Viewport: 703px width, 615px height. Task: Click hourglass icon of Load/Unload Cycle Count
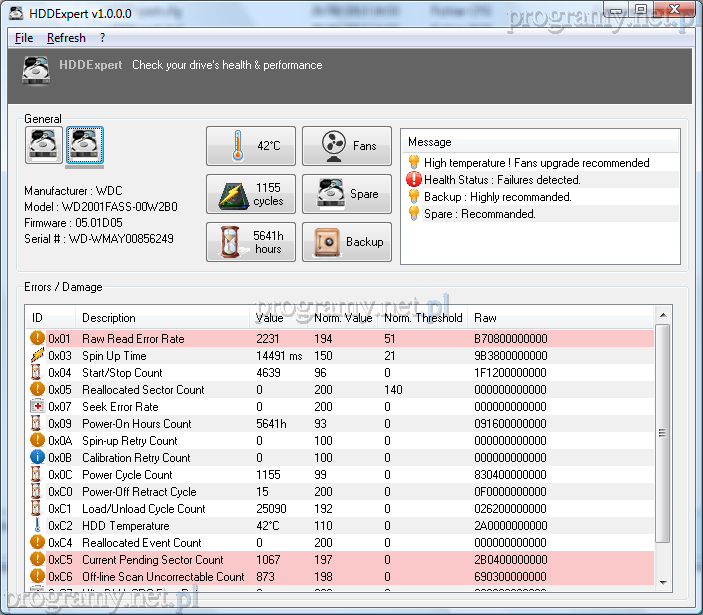click(x=36, y=508)
